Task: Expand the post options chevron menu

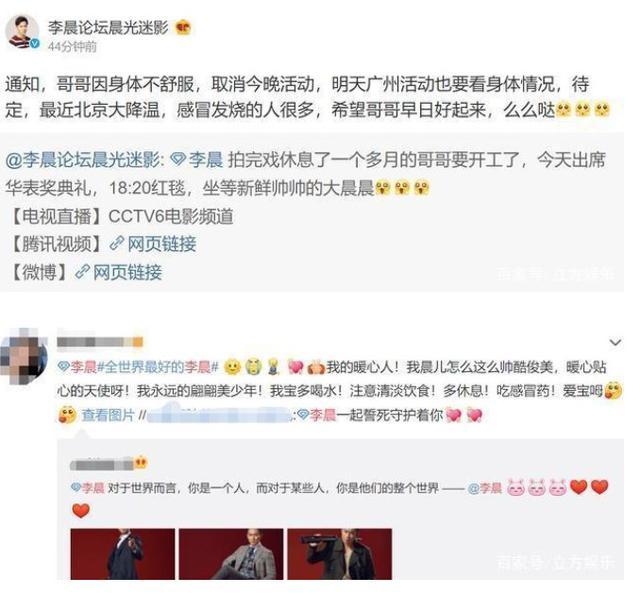Action: pyautogui.click(x=615, y=342)
